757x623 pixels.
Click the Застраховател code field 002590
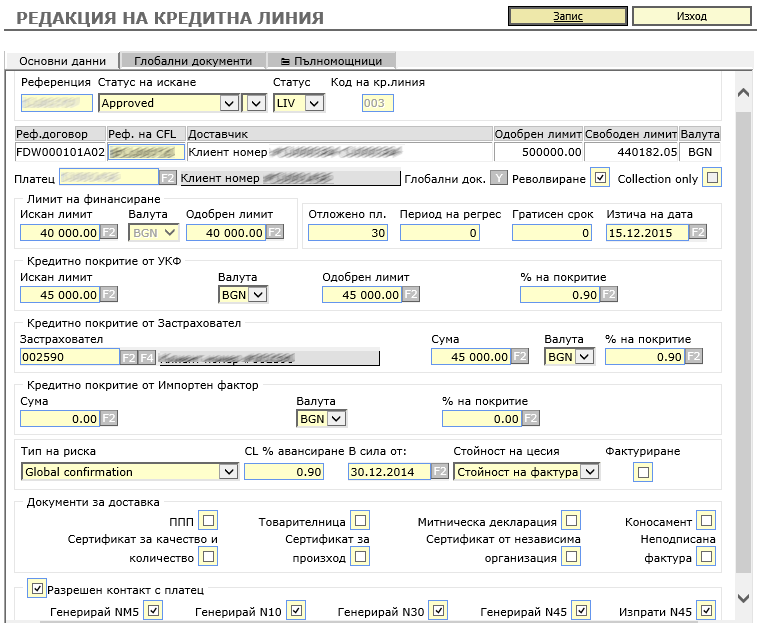point(70,357)
